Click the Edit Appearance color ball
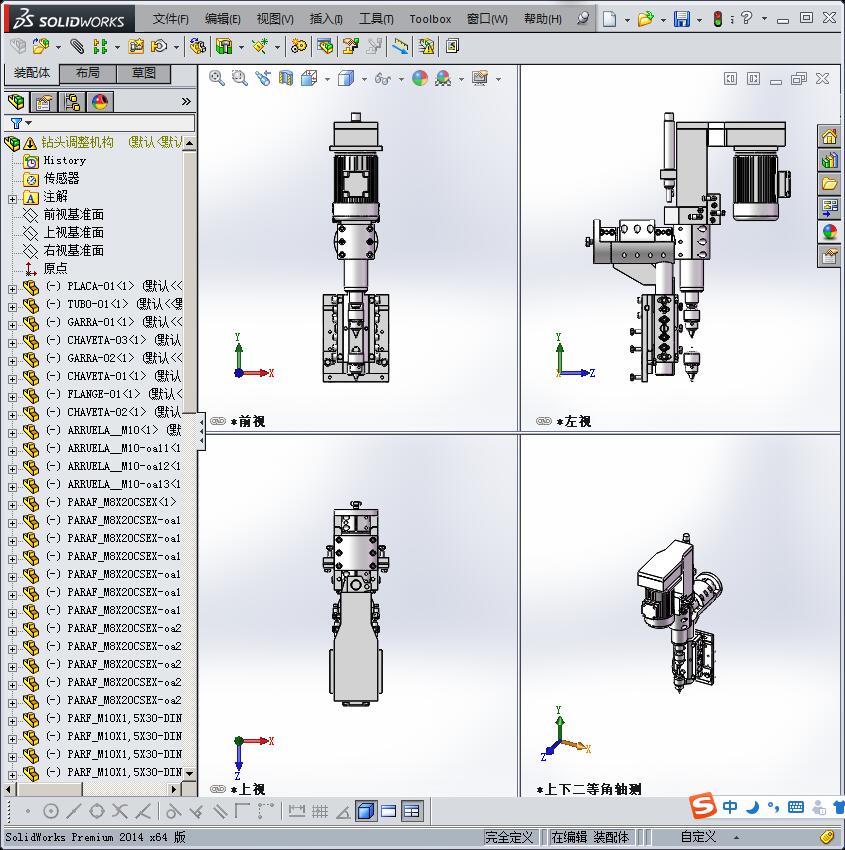 (x=420, y=79)
